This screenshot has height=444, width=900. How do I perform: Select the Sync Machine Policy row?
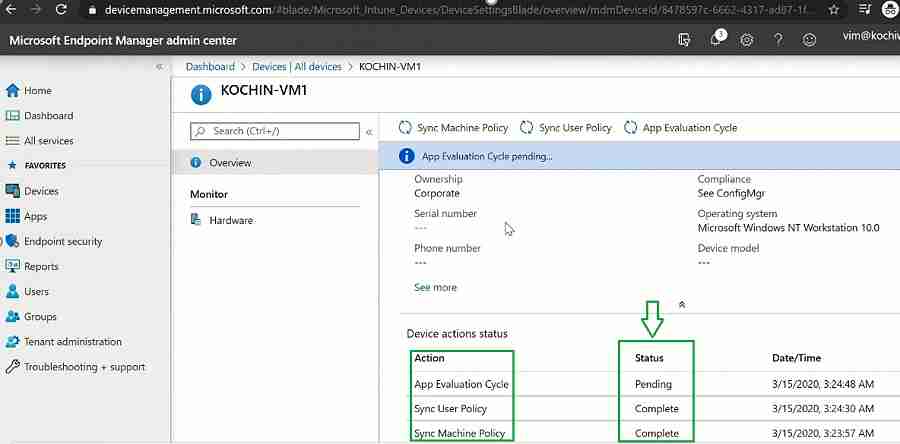(x=653, y=433)
